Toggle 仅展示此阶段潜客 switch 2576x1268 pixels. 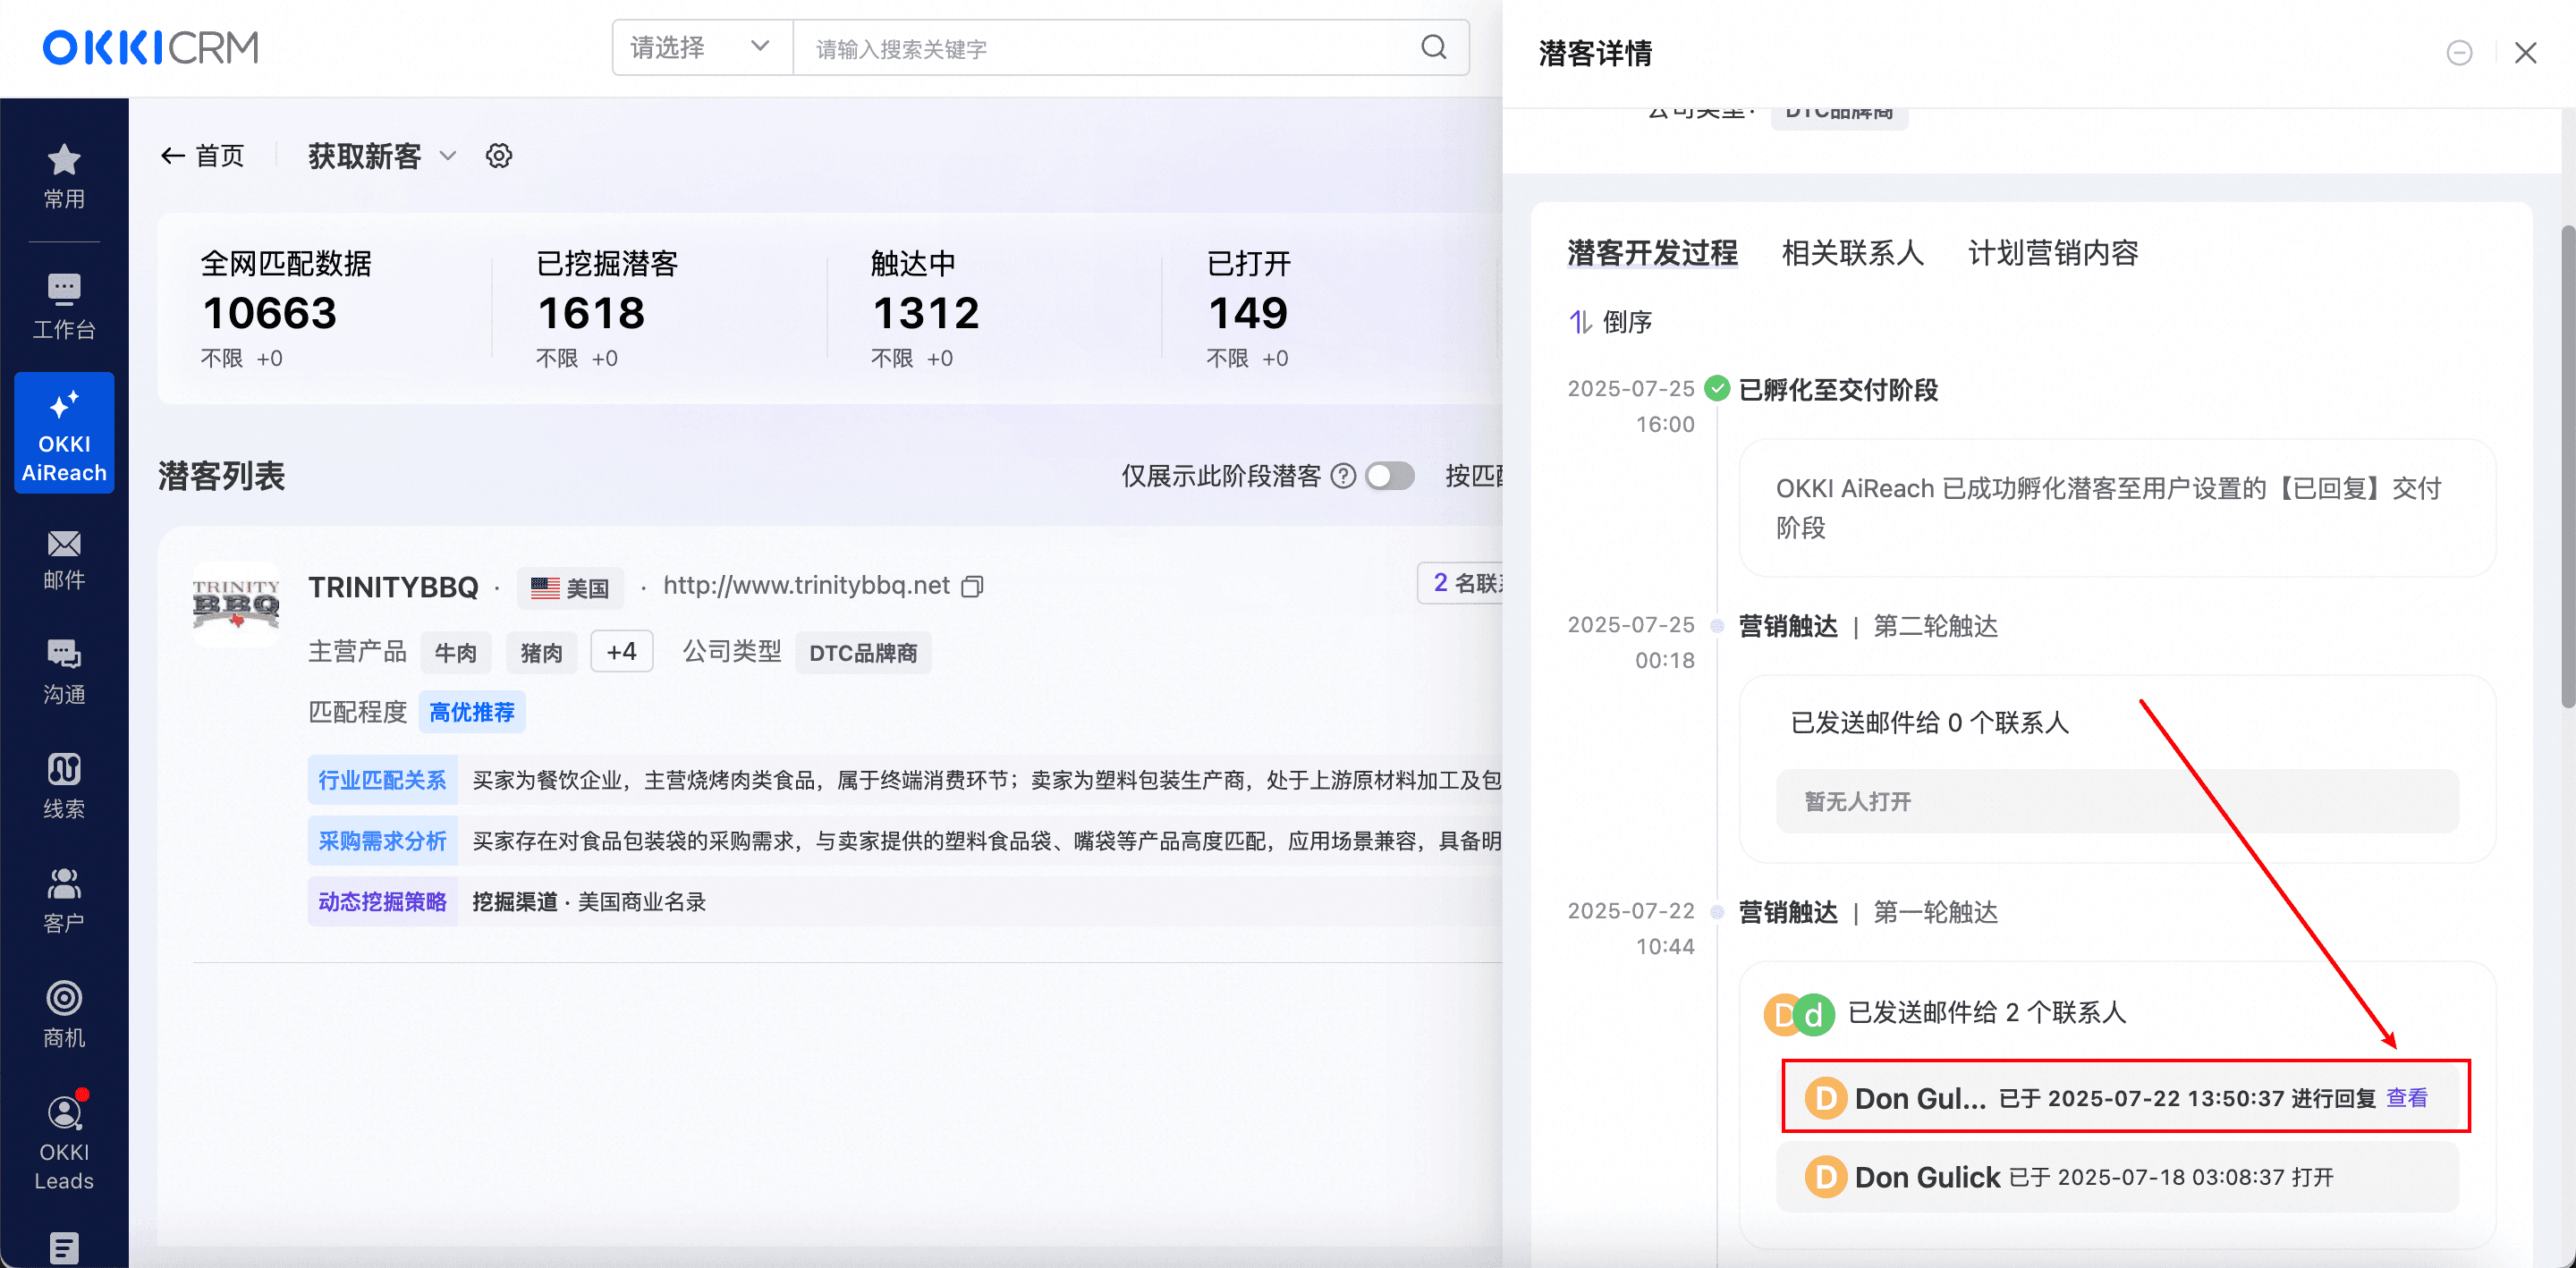click(x=1389, y=476)
